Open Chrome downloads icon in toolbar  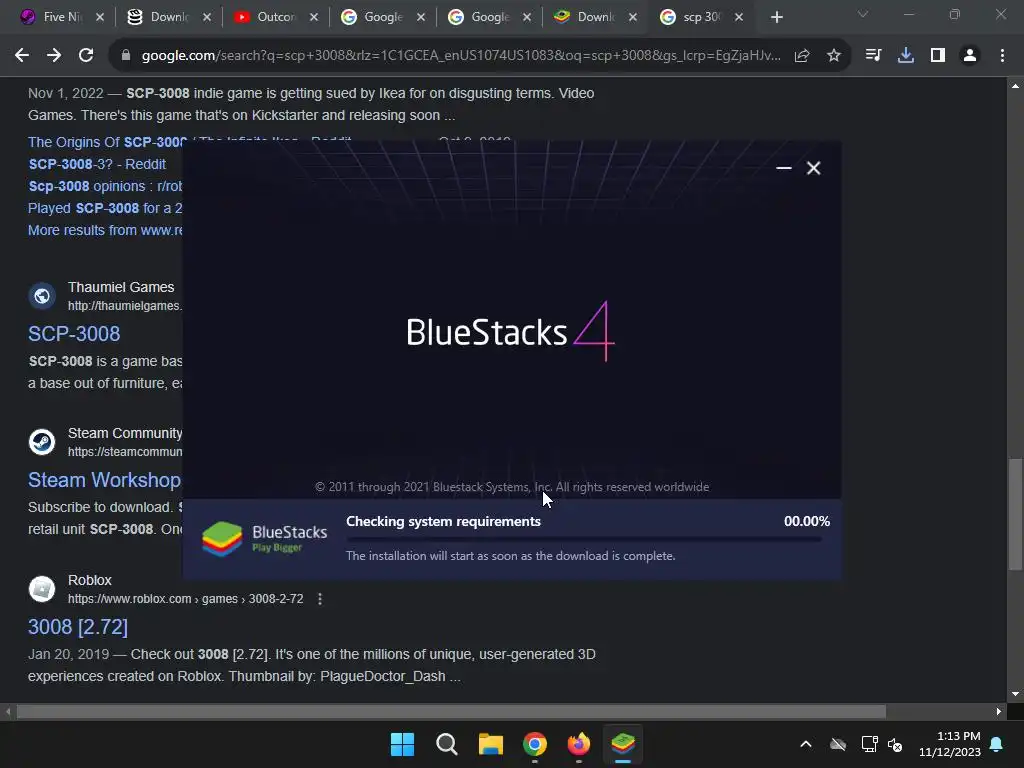906,56
